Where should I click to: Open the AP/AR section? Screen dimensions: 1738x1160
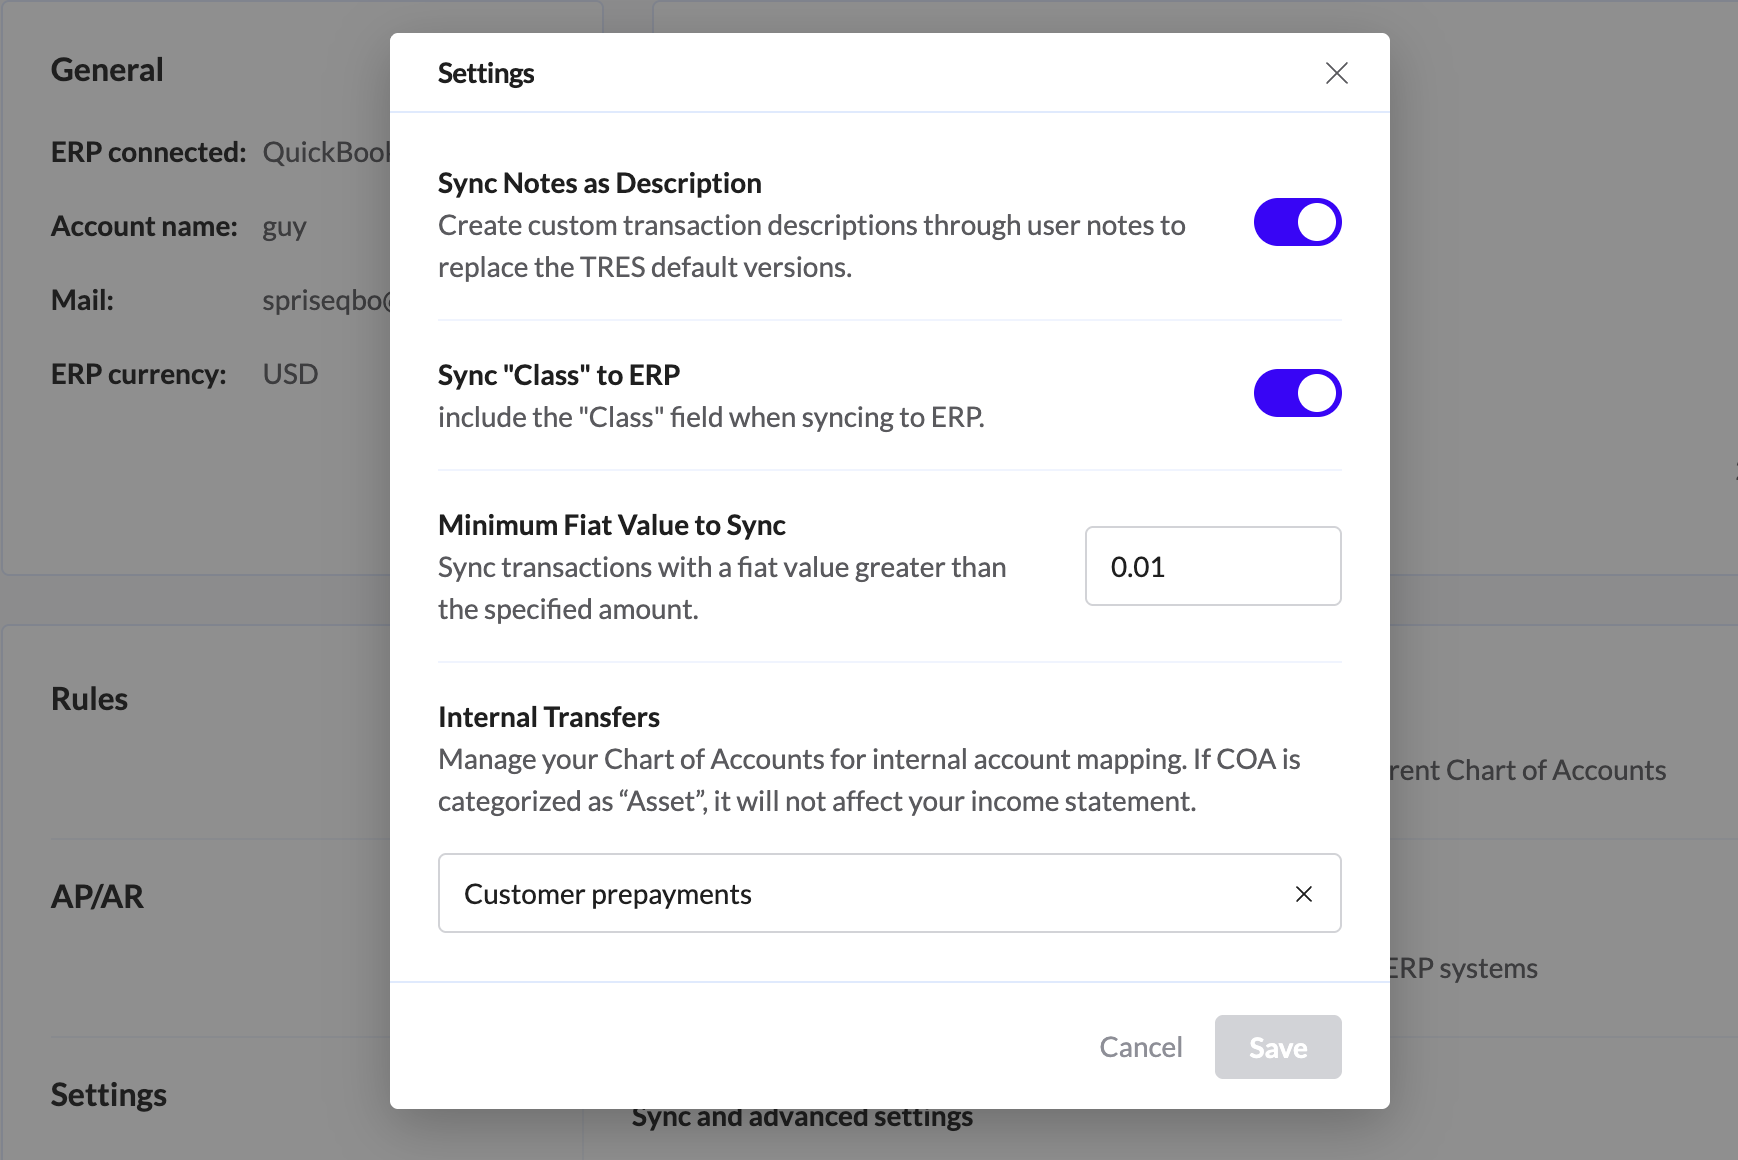98,897
